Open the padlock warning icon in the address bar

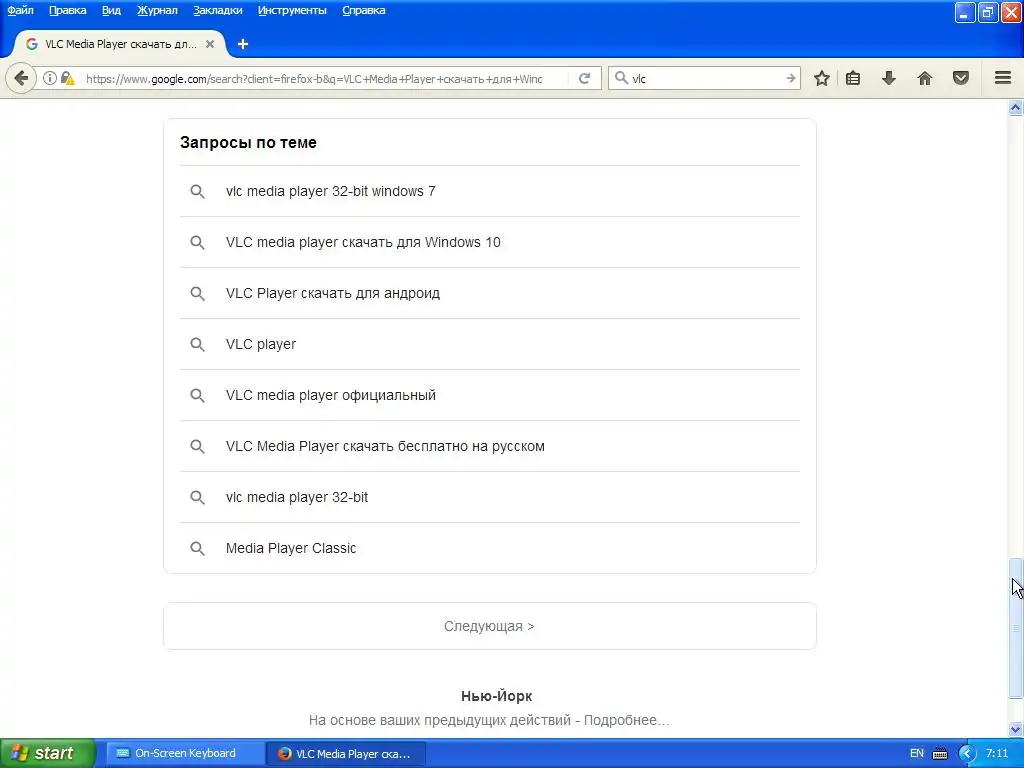pyautogui.click(x=67, y=78)
